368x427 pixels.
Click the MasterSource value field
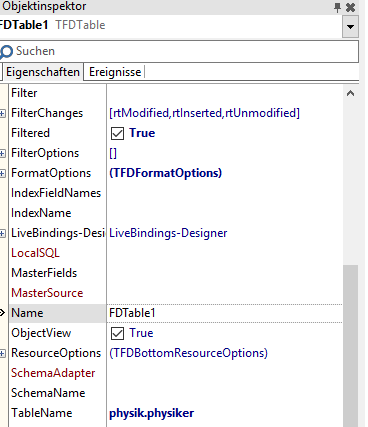pos(225,293)
